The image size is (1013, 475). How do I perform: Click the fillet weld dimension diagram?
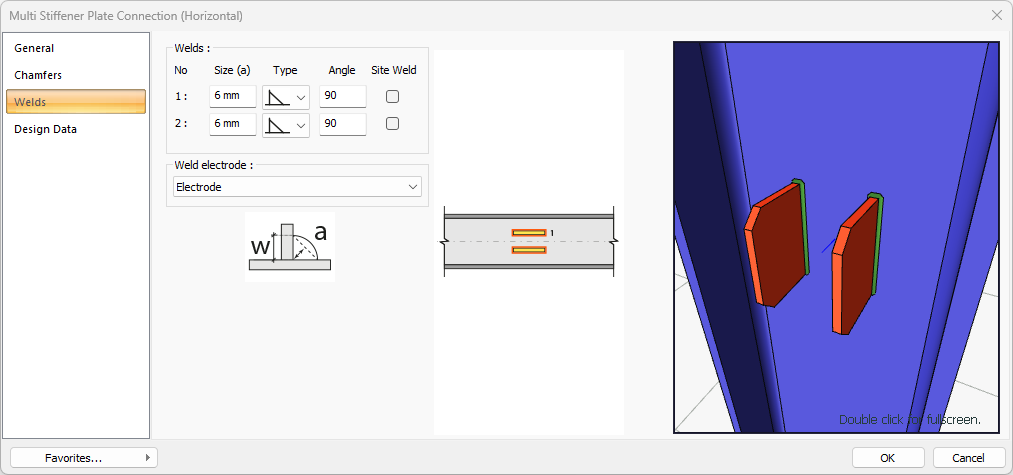point(290,246)
